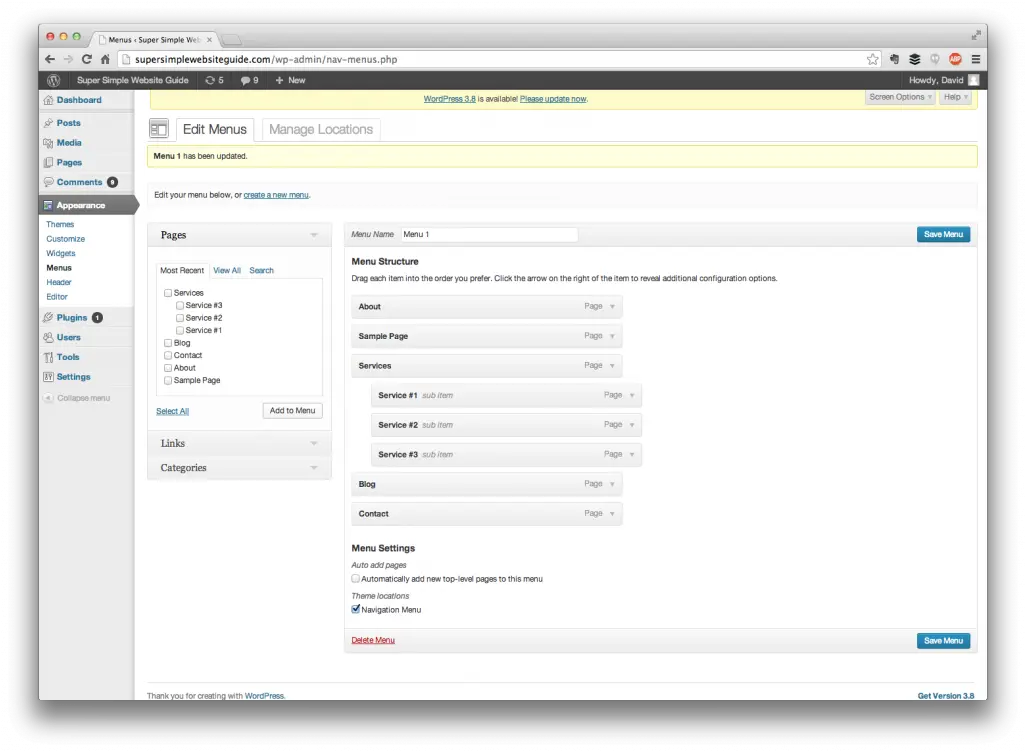Open the Adblock Plus extension icon
The image size is (1025, 751).
(955, 59)
